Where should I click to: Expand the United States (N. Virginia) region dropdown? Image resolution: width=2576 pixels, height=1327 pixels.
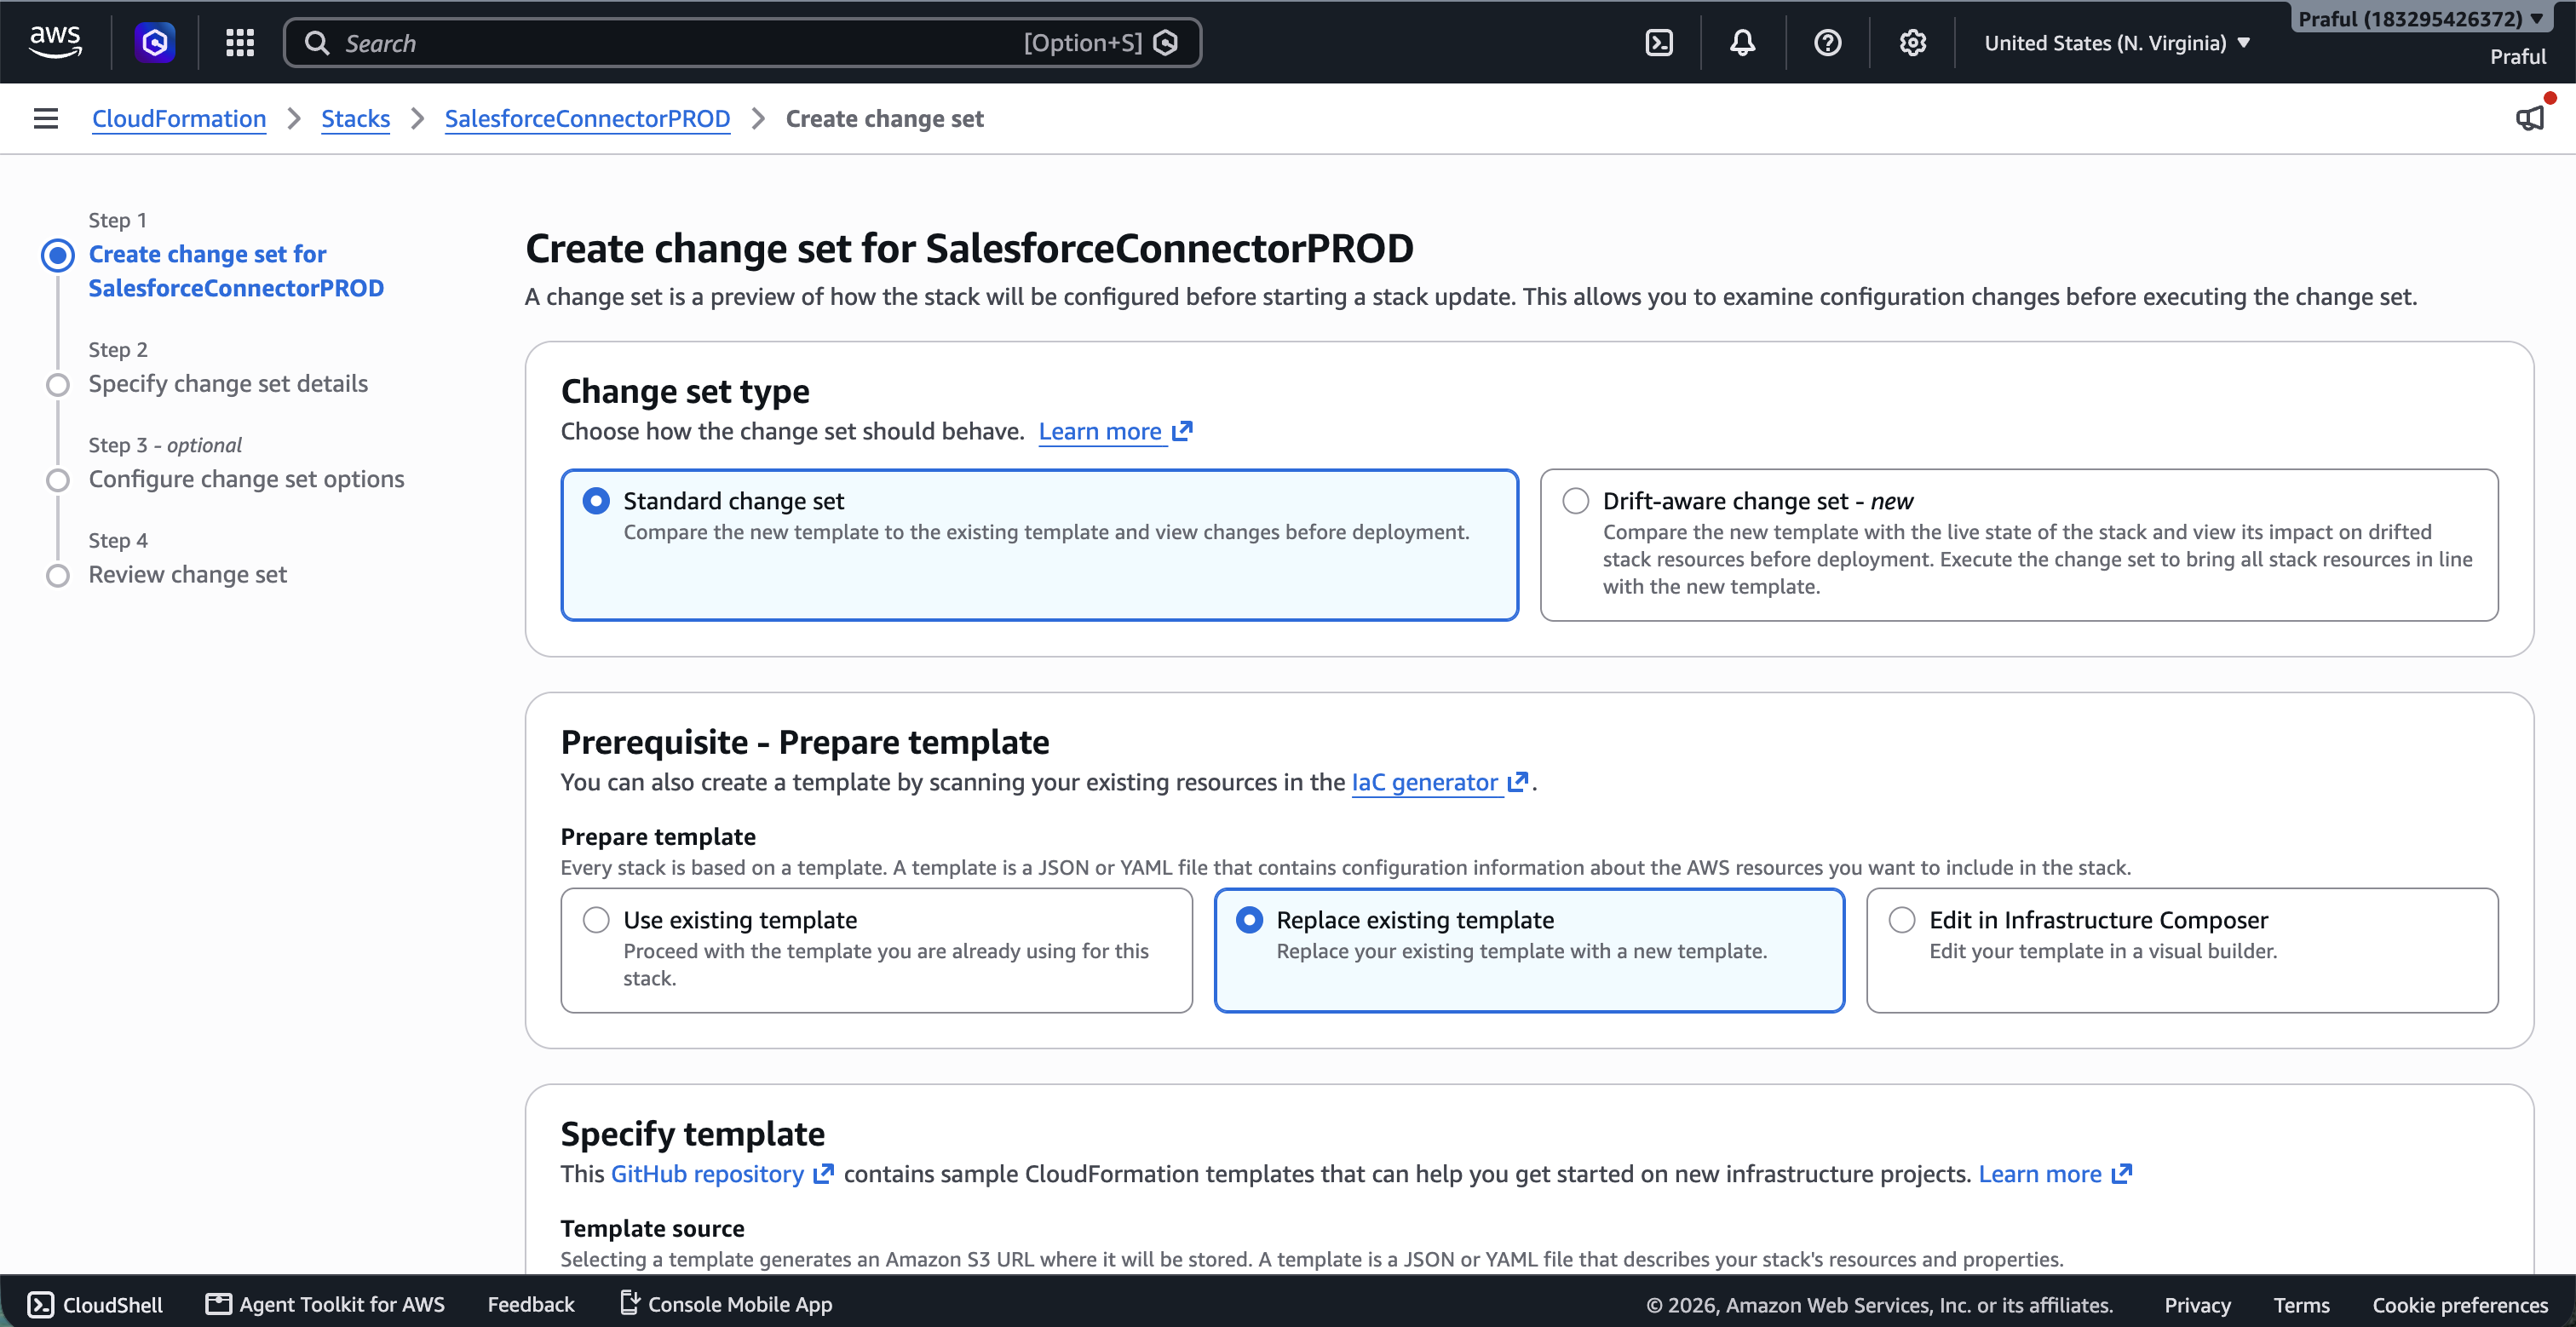(2117, 43)
